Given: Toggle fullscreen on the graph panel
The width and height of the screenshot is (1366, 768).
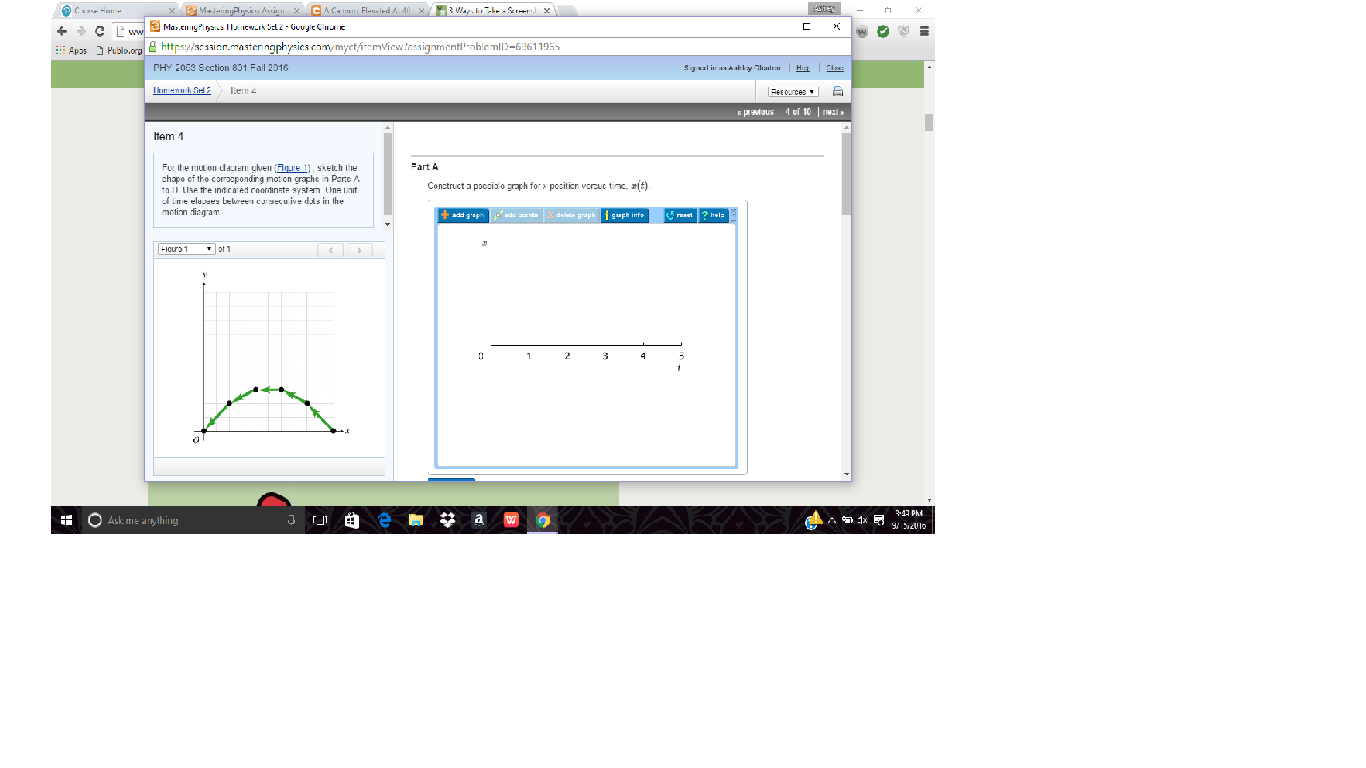Looking at the screenshot, I should (x=732, y=213).
